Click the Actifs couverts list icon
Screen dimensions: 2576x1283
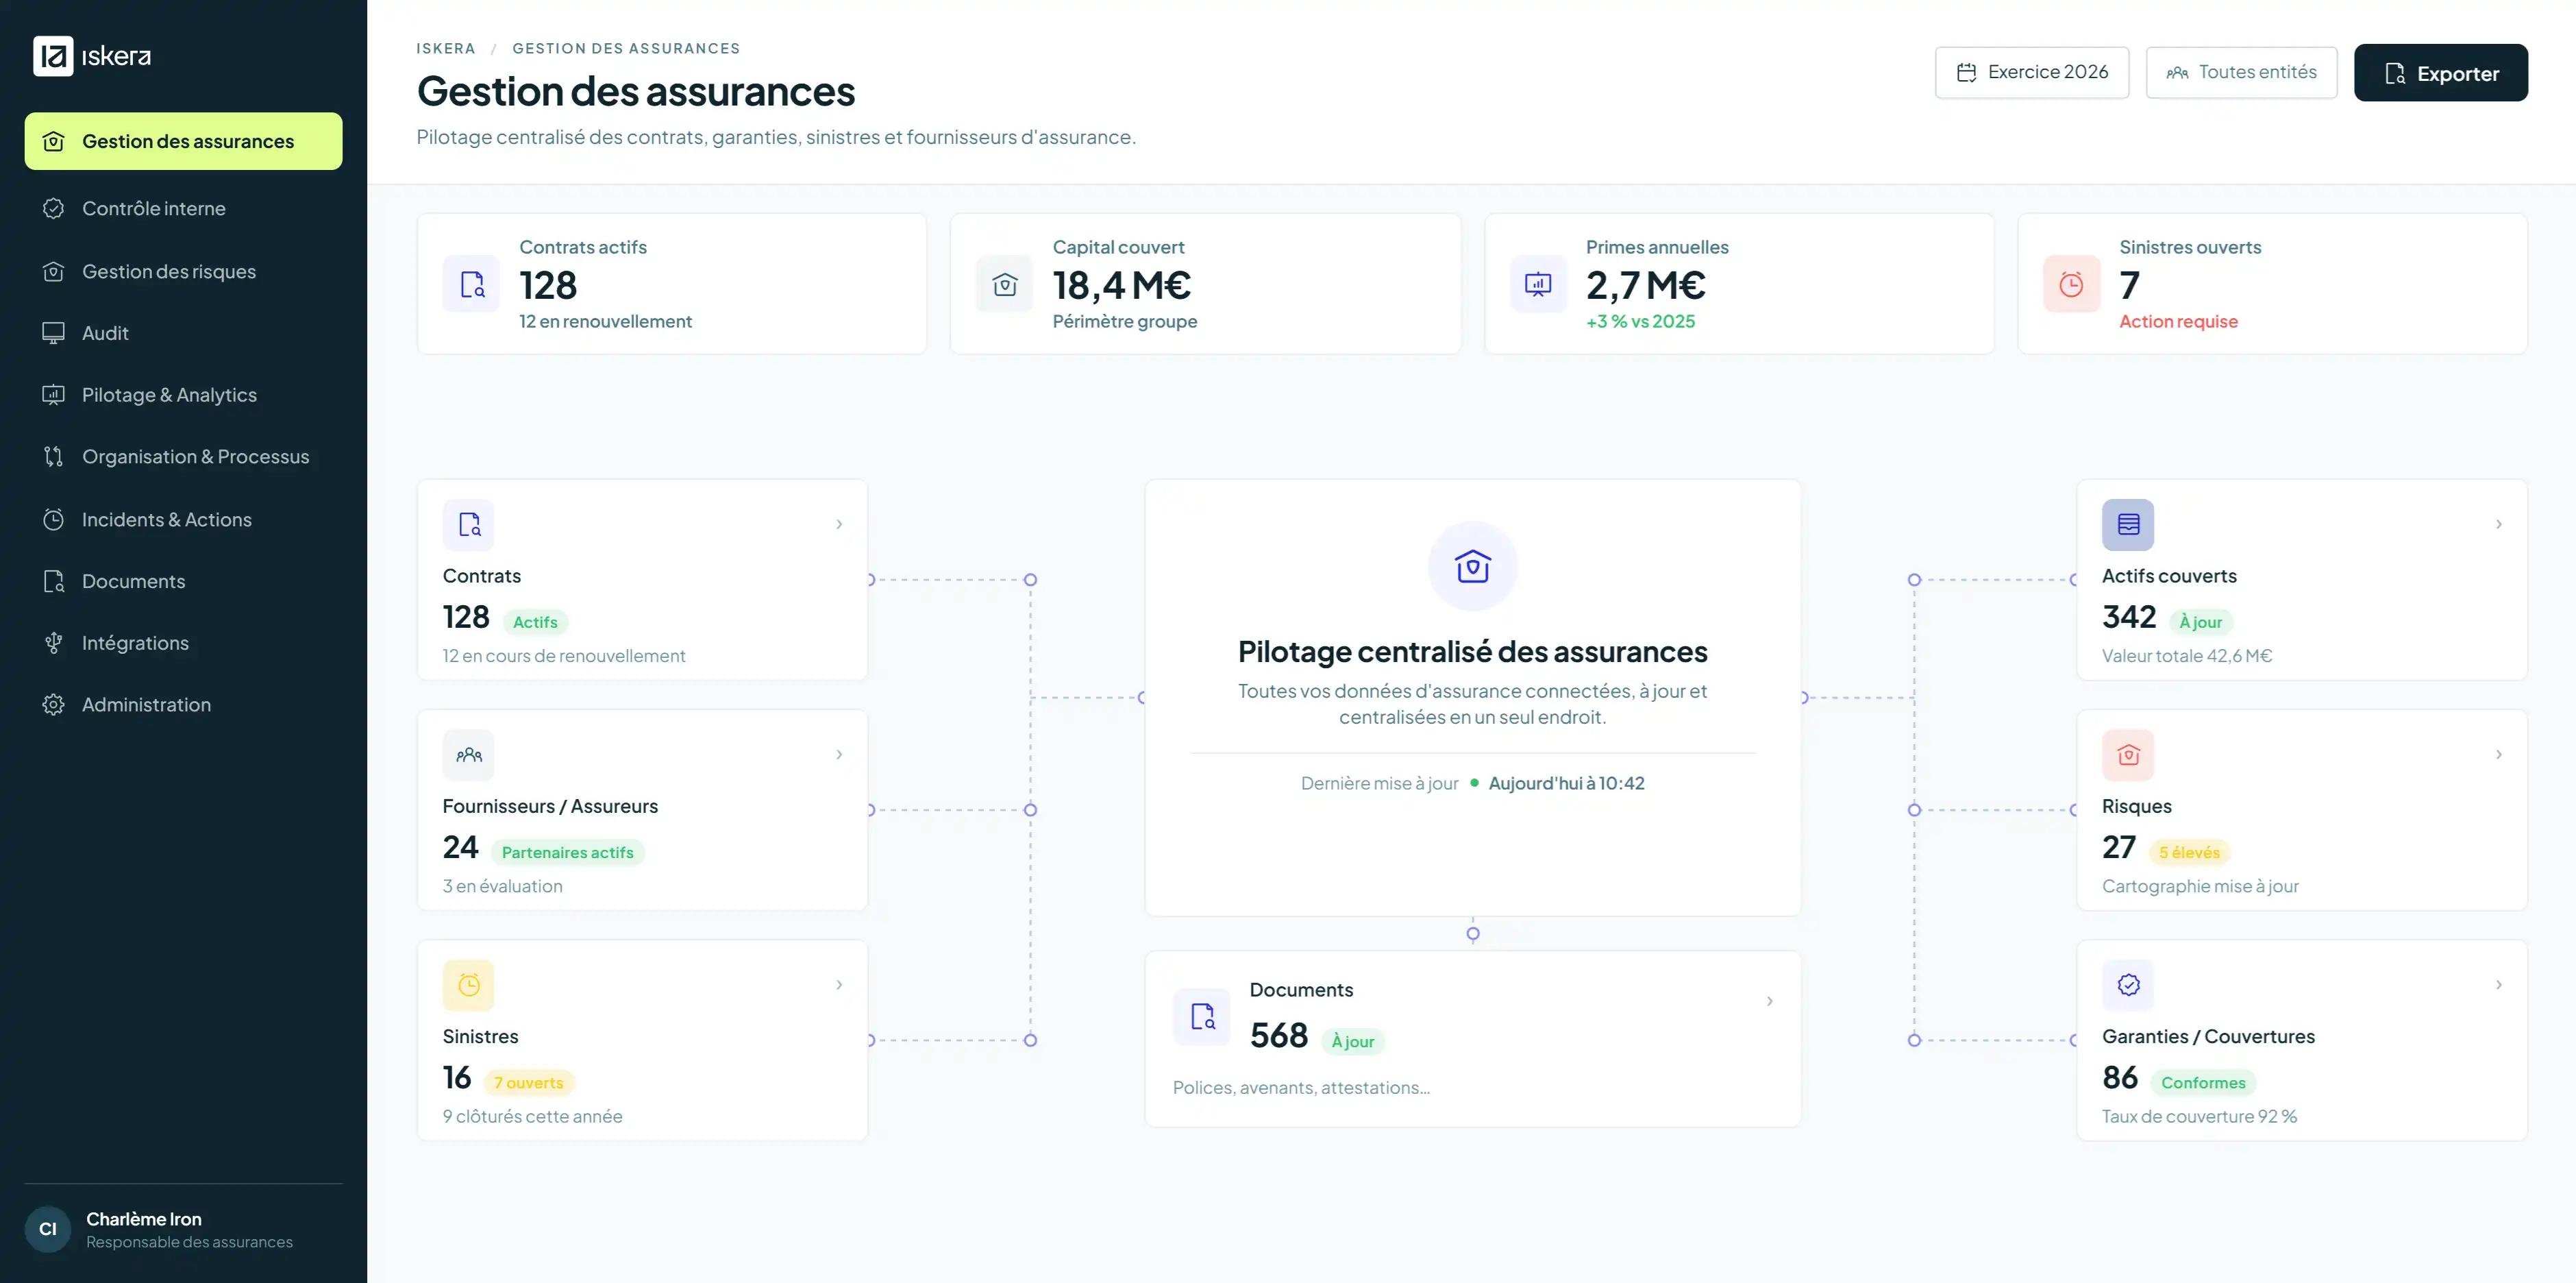[2128, 524]
